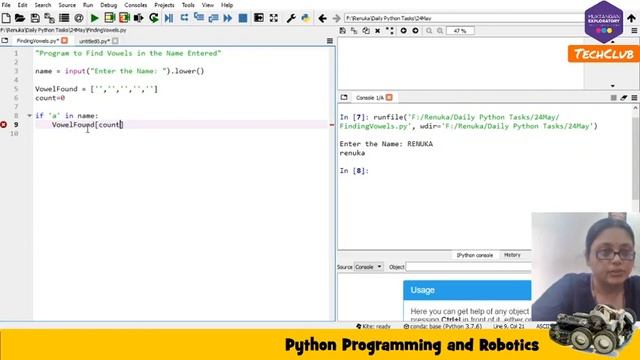
Task: Open the View menu
Action: tap(207, 5)
